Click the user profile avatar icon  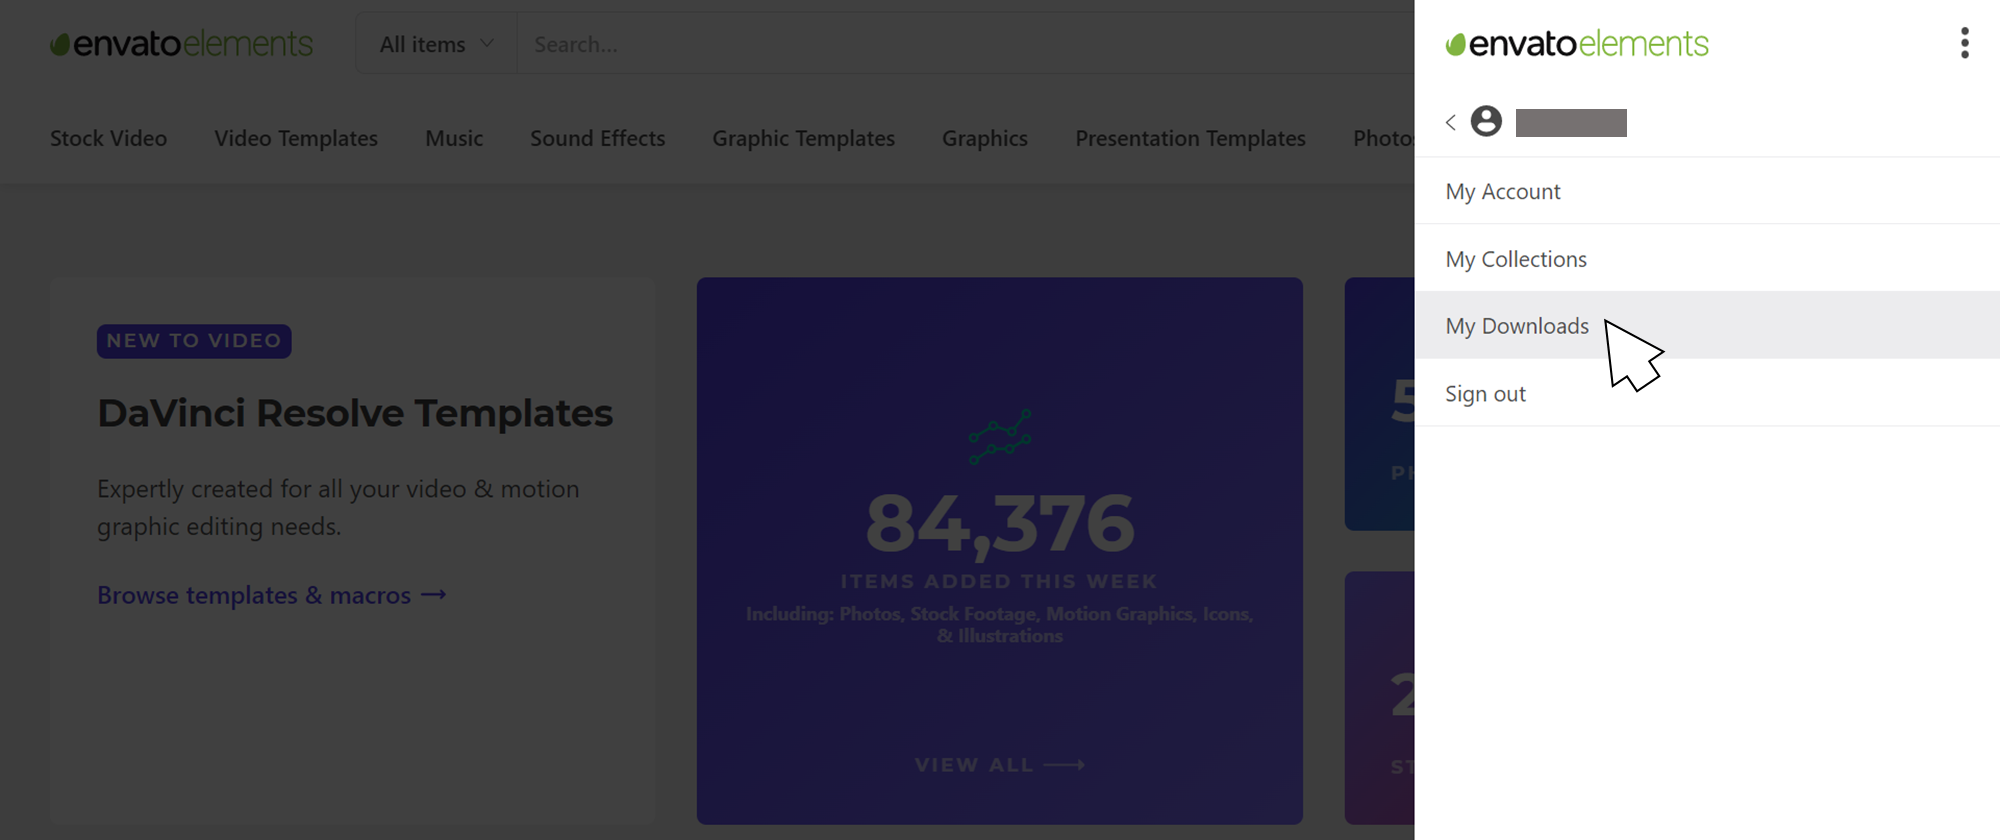[x=1486, y=121]
